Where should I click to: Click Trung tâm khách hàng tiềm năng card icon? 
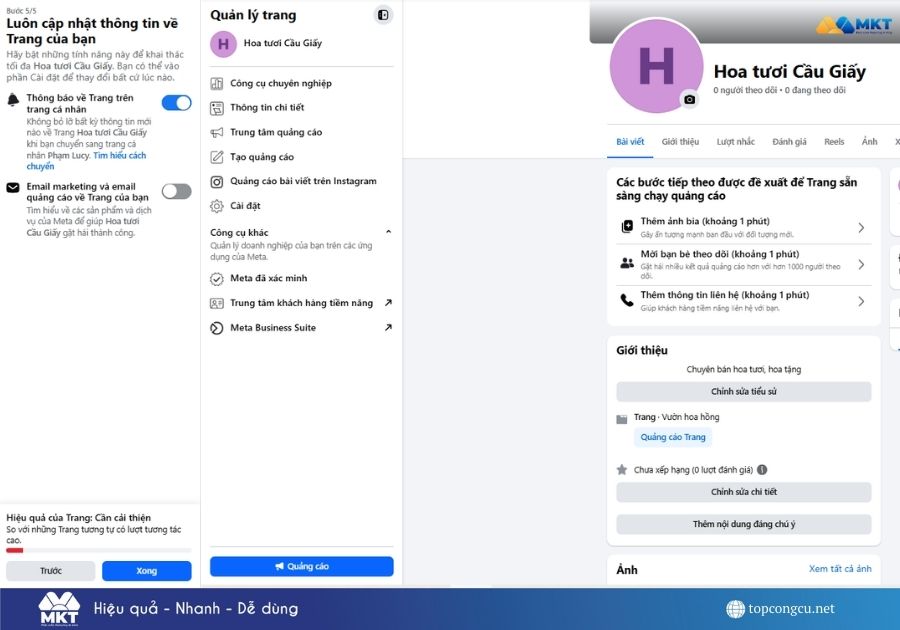[x=216, y=303]
